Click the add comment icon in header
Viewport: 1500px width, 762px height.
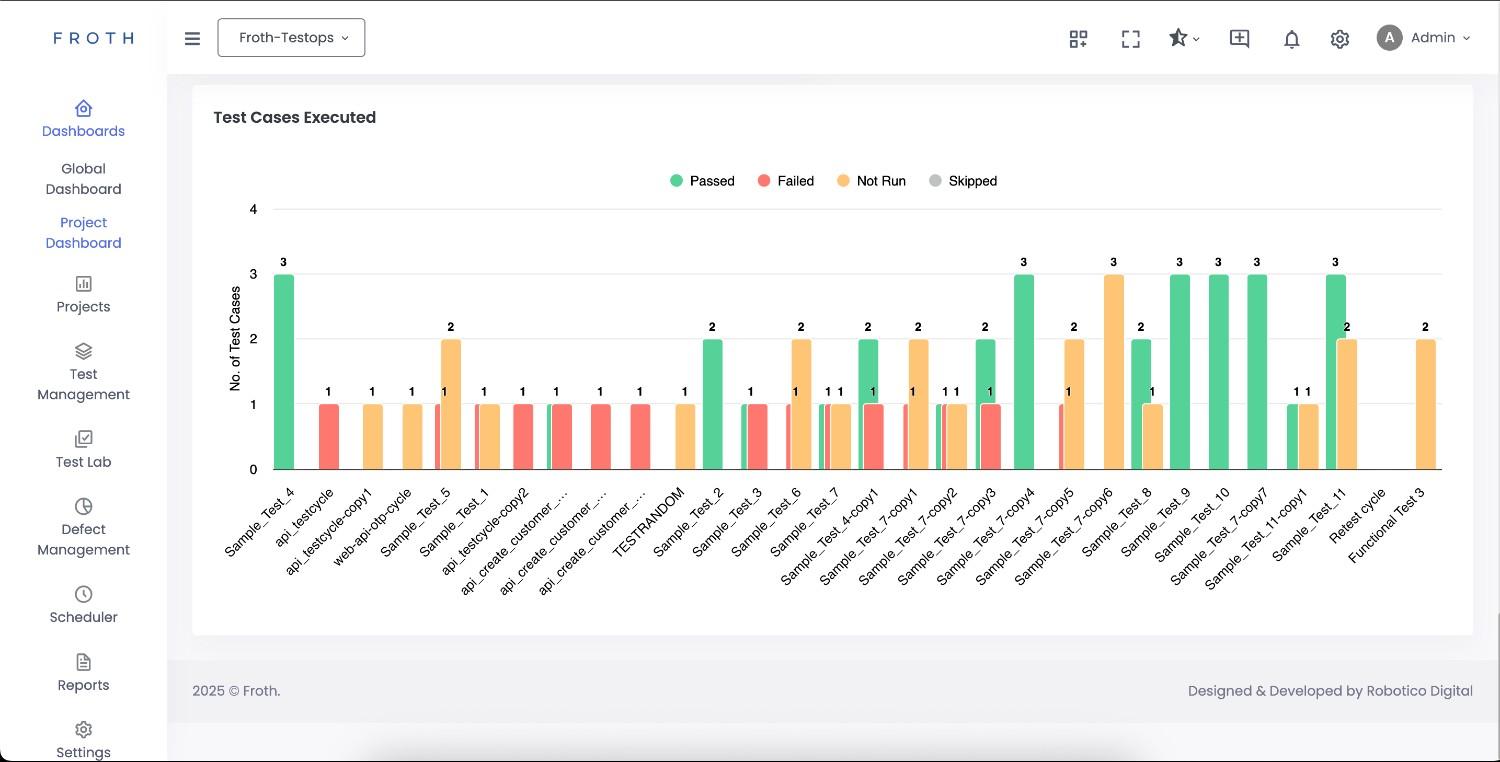click(x=1239, y=38)
